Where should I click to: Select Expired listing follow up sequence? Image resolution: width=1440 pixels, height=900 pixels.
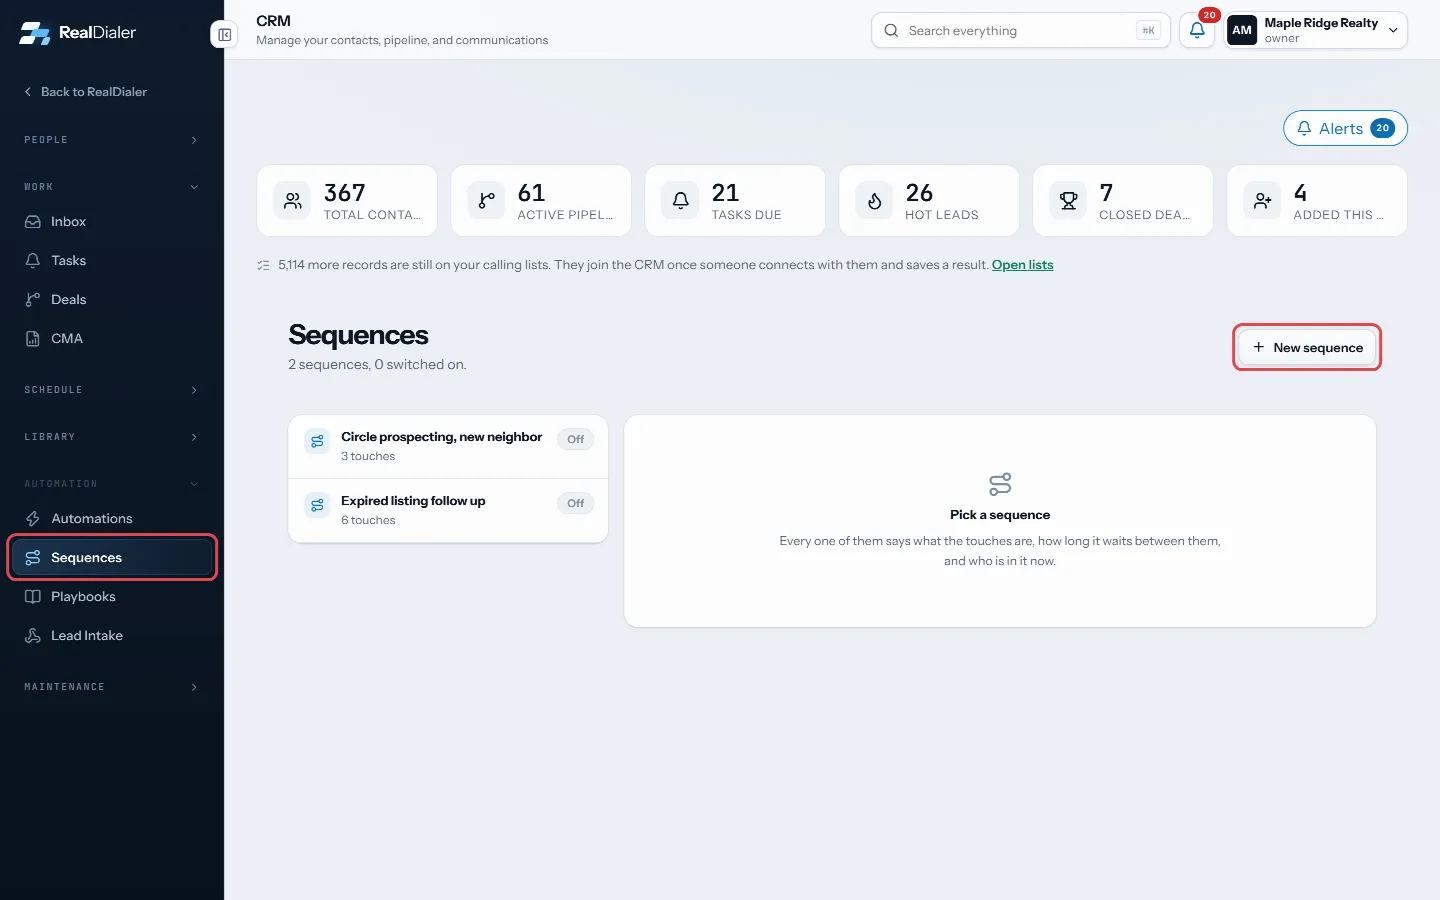click(x=448, y=510)
